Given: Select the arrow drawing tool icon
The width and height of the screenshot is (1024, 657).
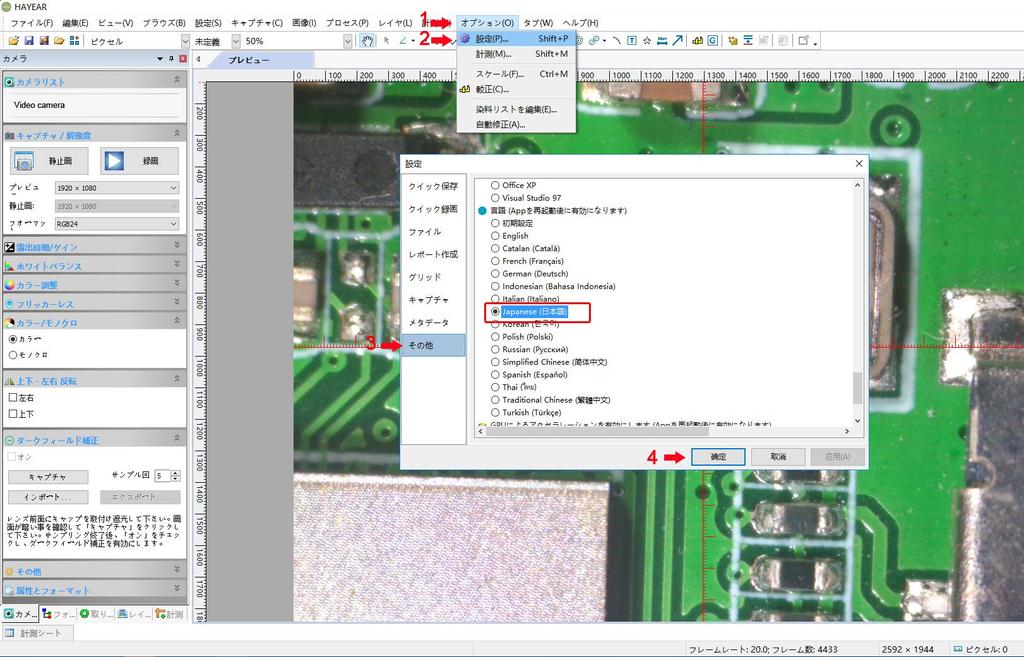Looking at the screenshot, I should (679, 41).
